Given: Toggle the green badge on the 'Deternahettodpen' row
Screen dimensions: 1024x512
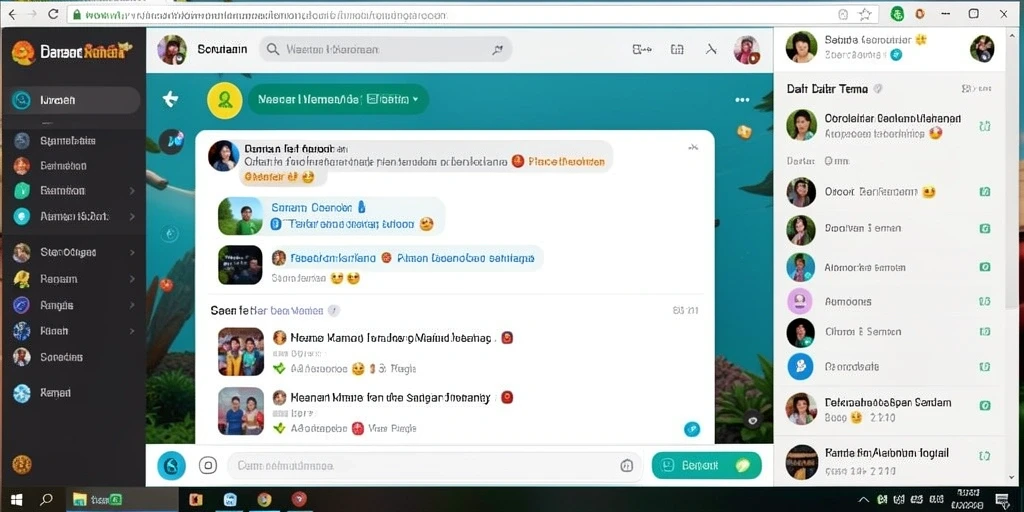Looking at the screenshot, I should pos(985,406).
